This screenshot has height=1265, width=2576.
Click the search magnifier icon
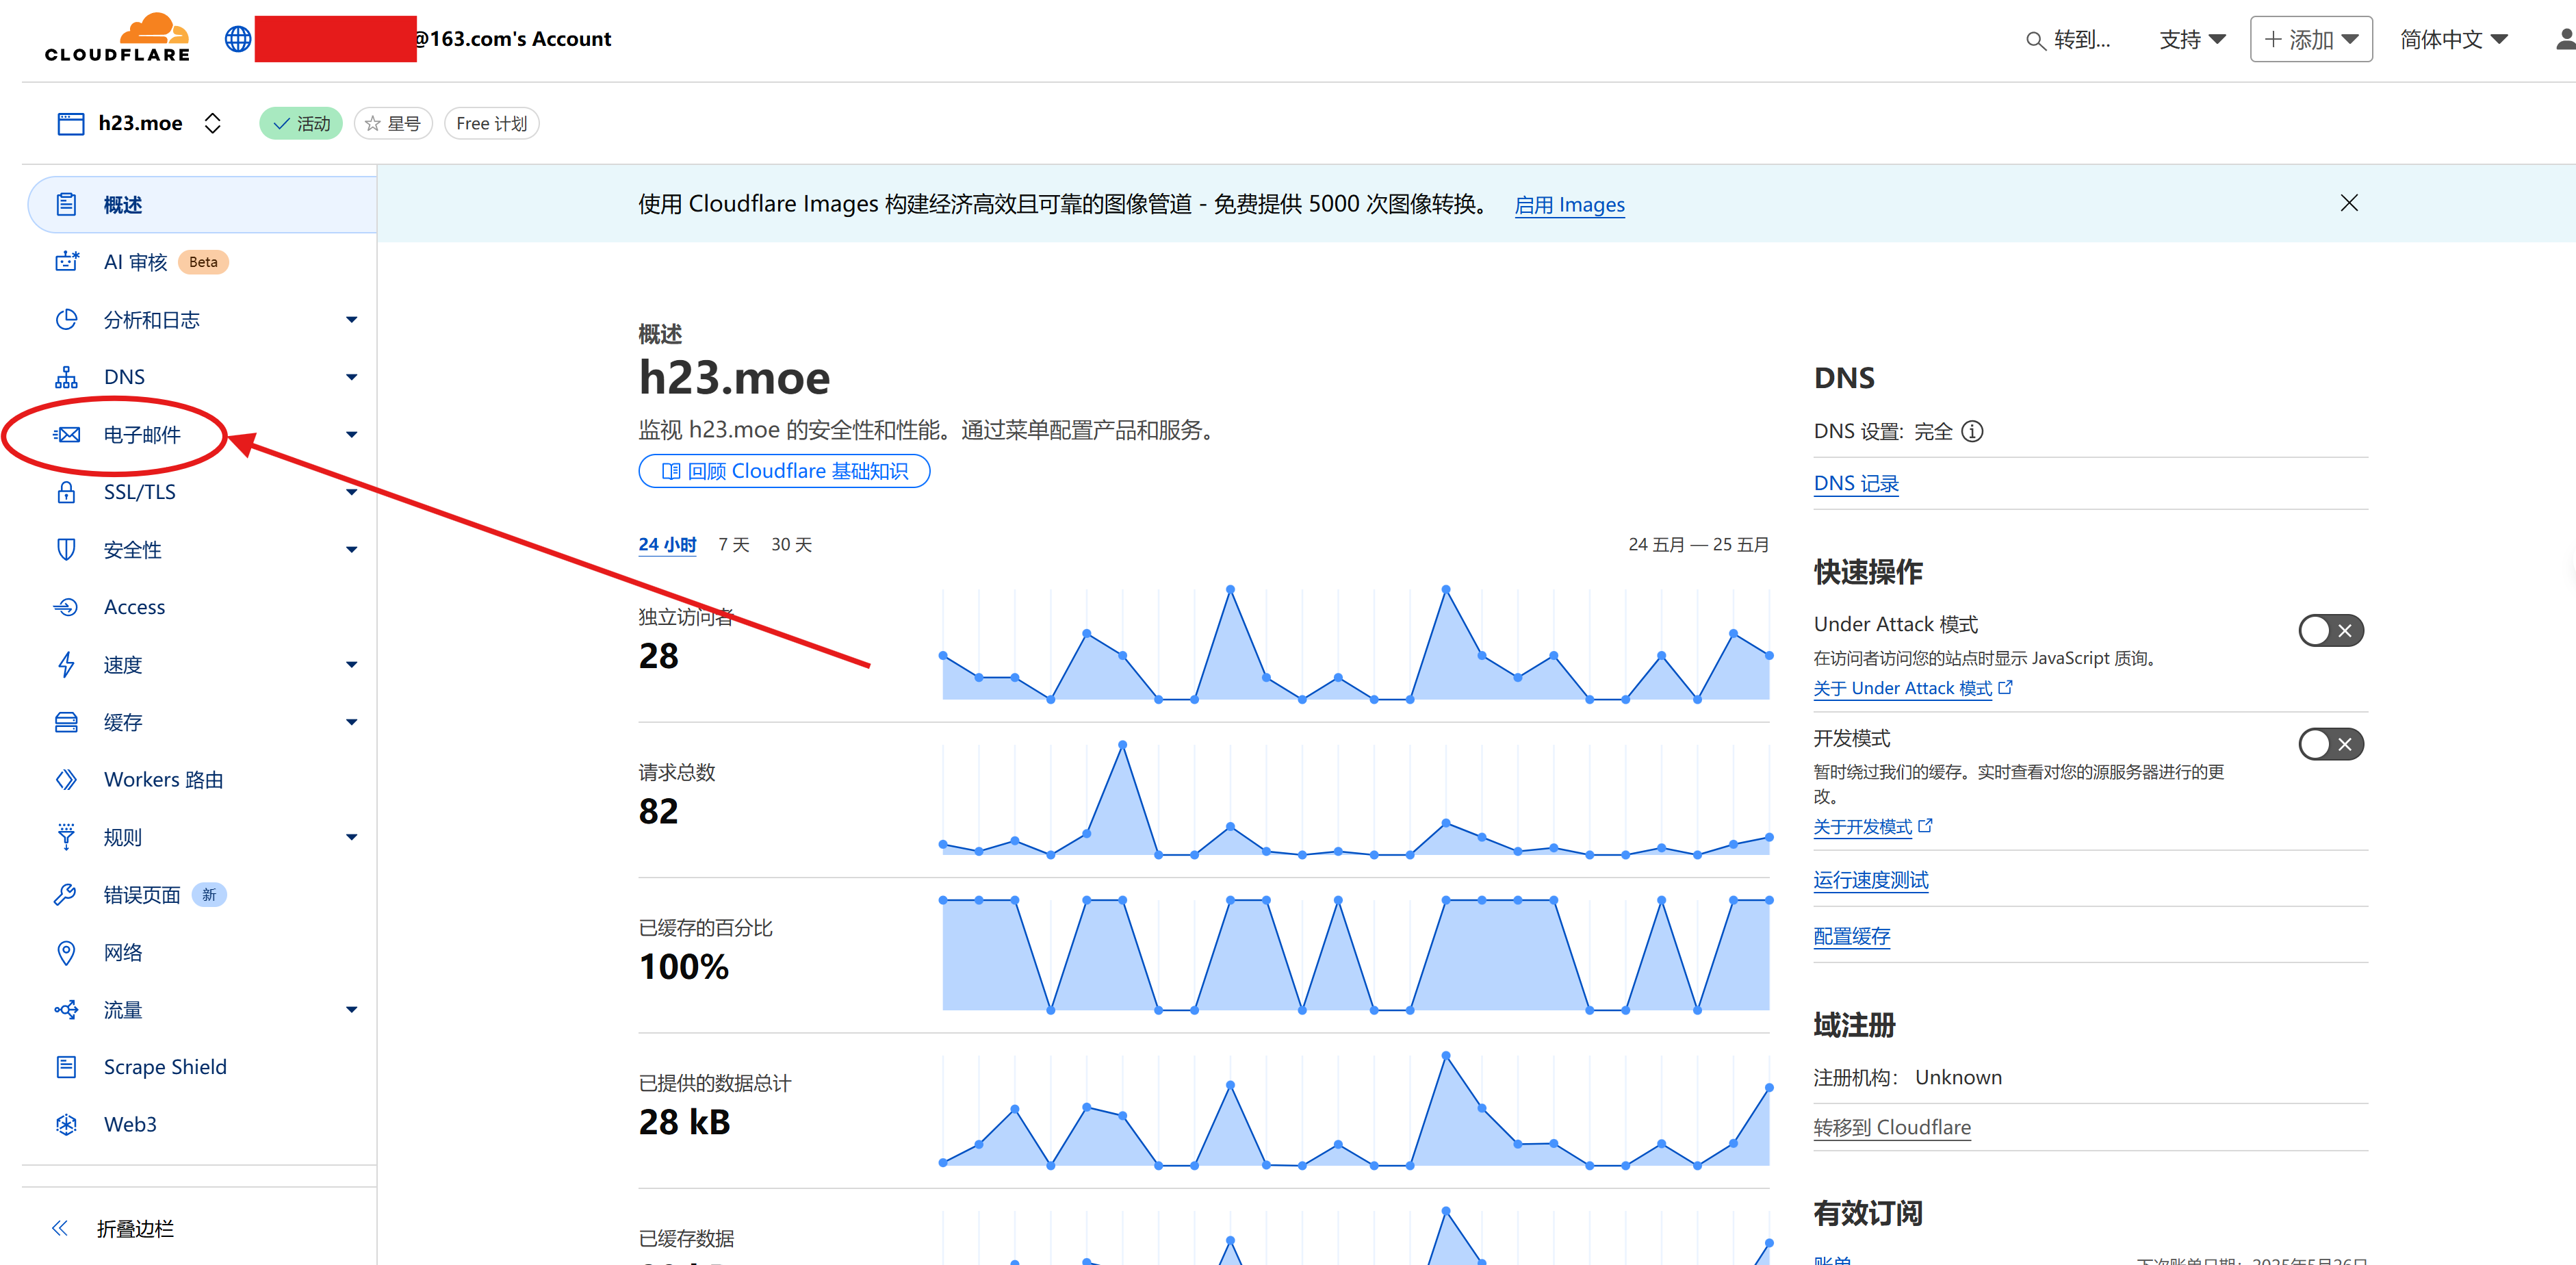(x=2035, y=41)
